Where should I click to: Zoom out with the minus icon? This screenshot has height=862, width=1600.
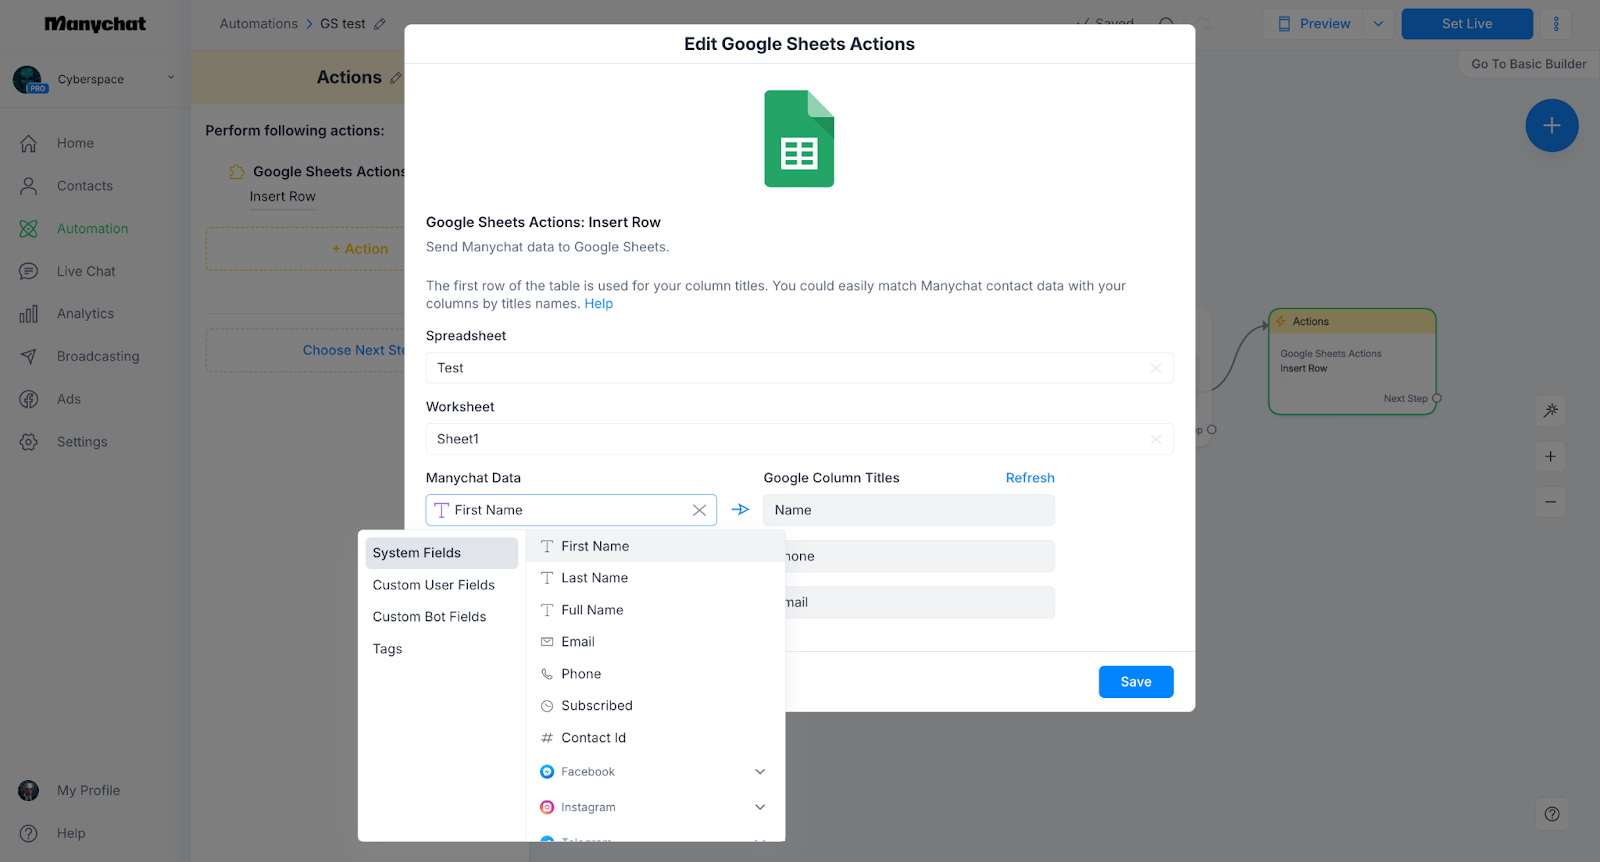(x=1550, y=502)
